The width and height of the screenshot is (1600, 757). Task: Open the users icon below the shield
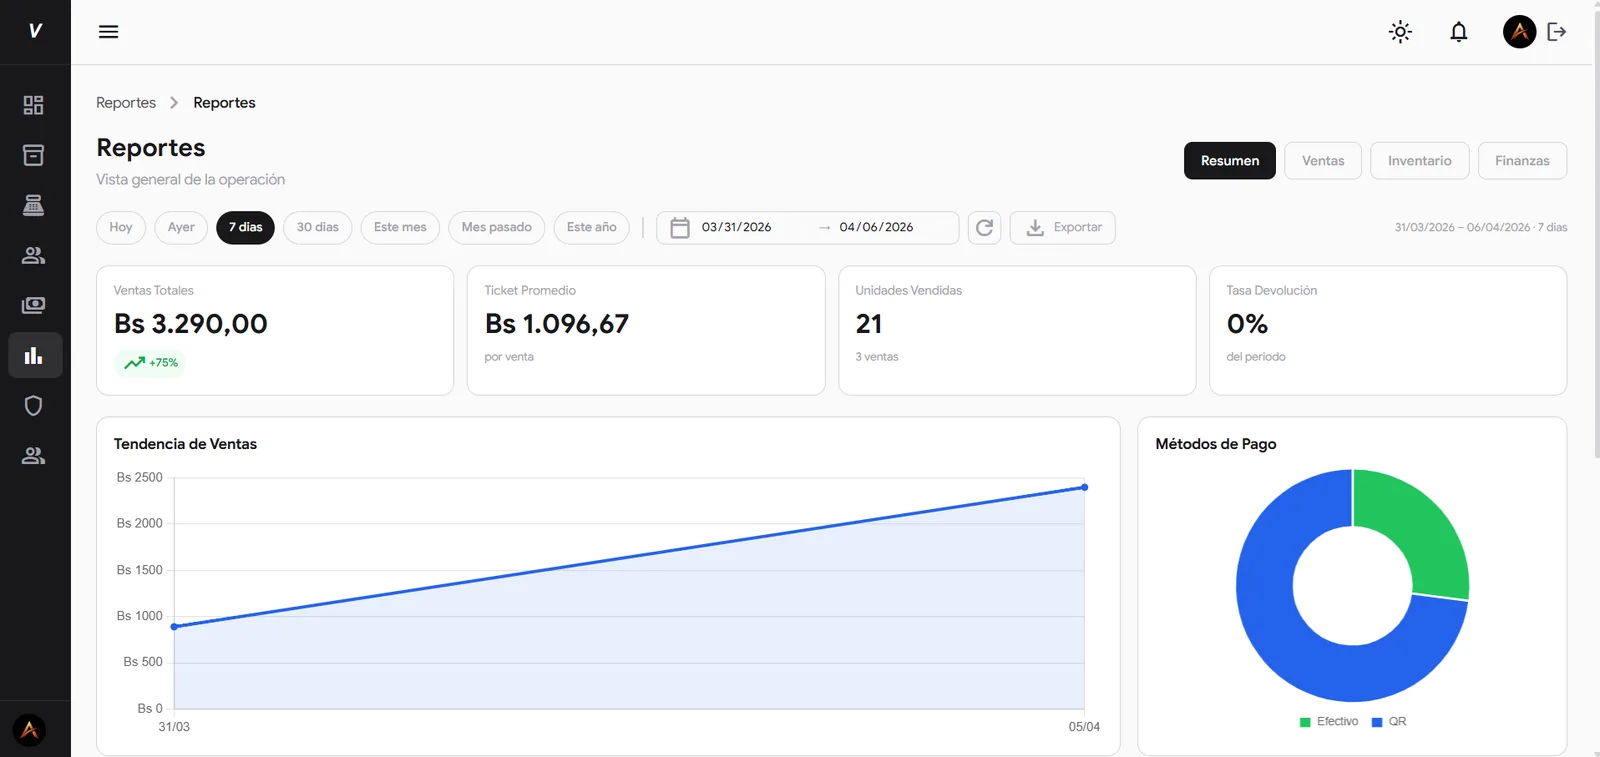[x=33, y=455]
